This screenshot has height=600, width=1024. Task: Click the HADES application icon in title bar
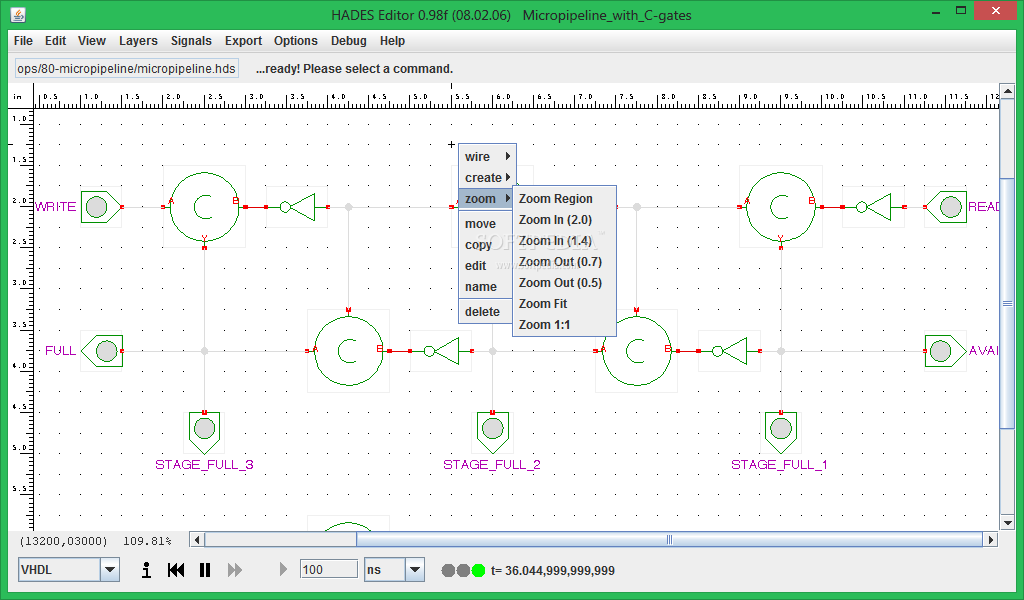[x=18, y=14]
